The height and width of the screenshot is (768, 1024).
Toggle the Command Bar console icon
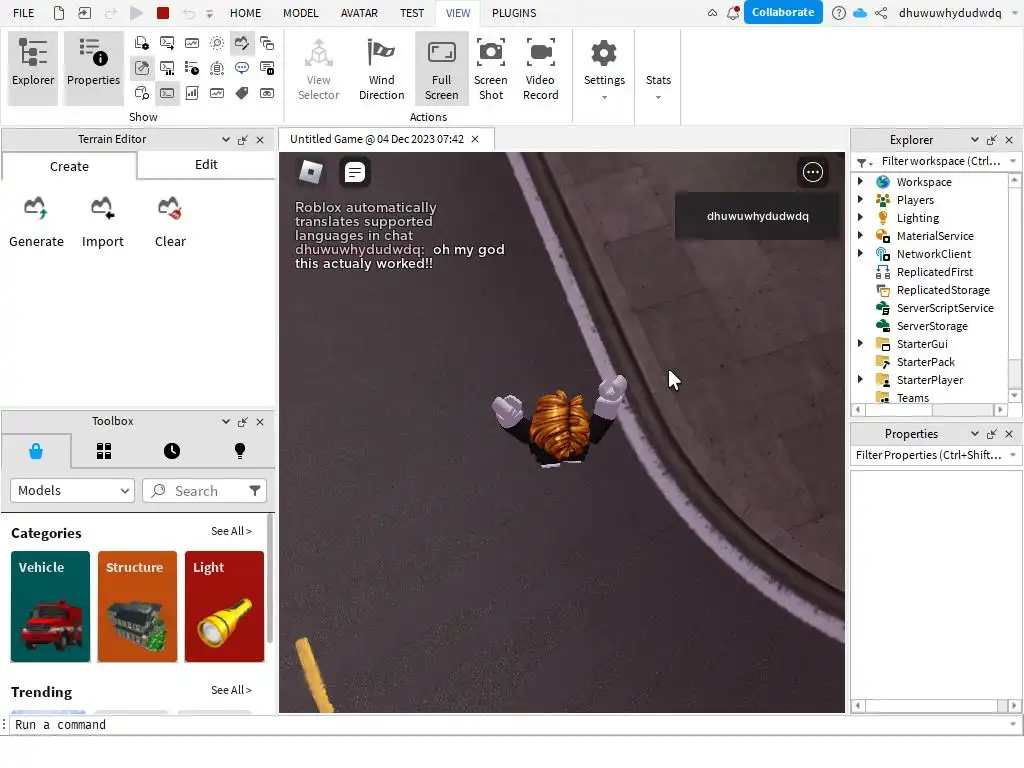coord(167,93)
